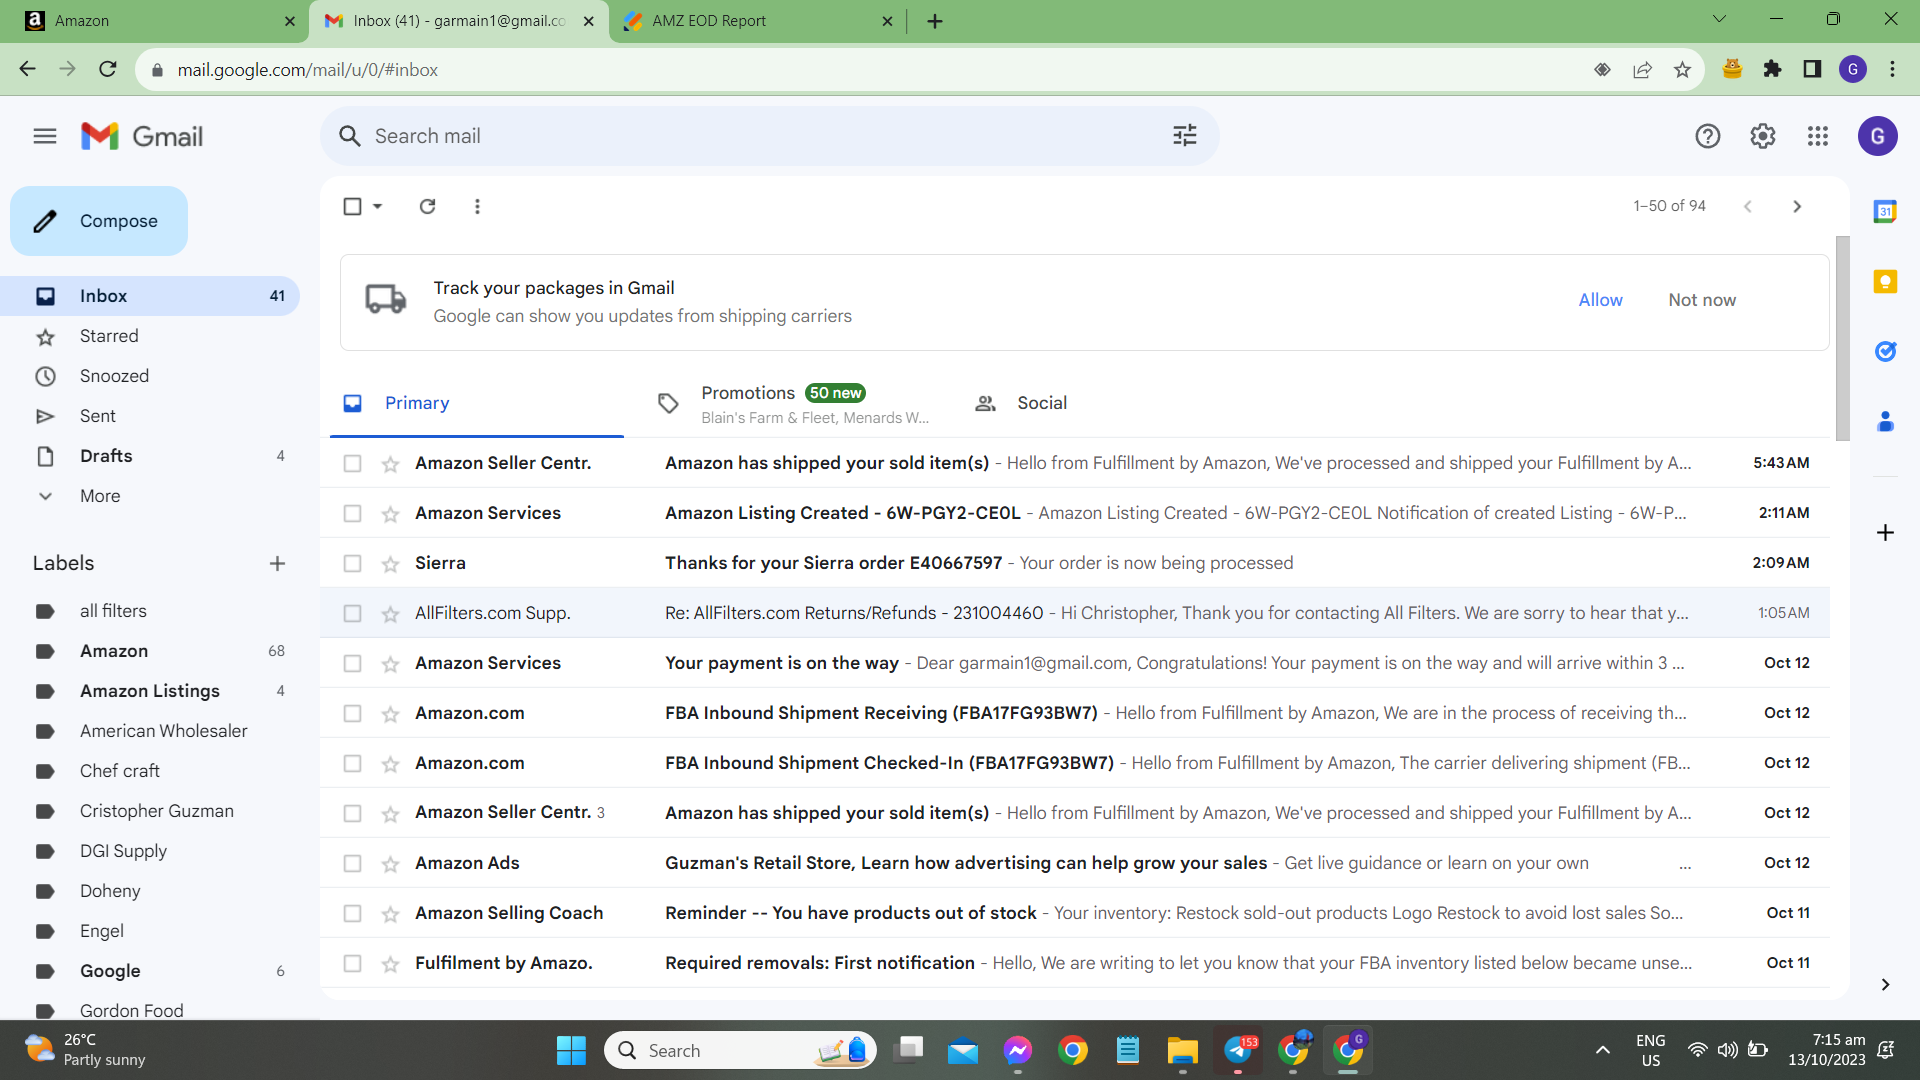This screenshot has width=1920, height=1080.
Task: Create new label plus icon
Action: click(277, 563)
